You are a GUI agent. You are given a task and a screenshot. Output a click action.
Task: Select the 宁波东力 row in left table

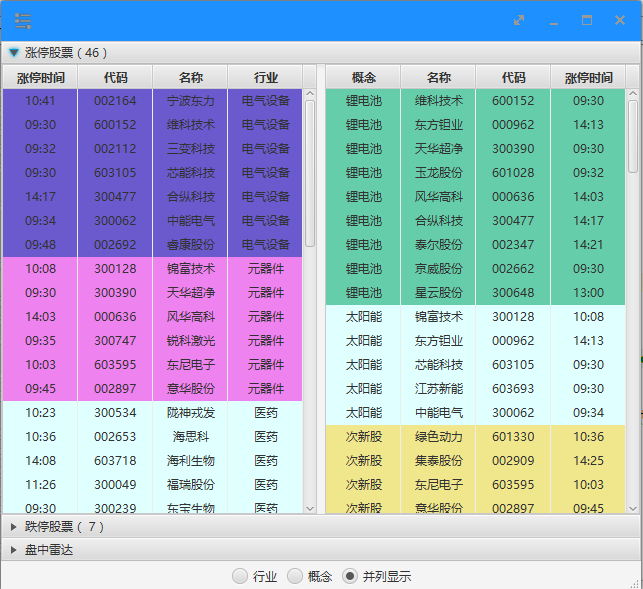(190, 101)
